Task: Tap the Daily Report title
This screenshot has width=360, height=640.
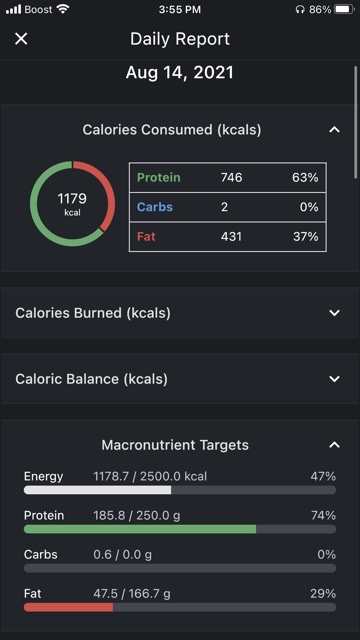Action: [x=180, y=39]
